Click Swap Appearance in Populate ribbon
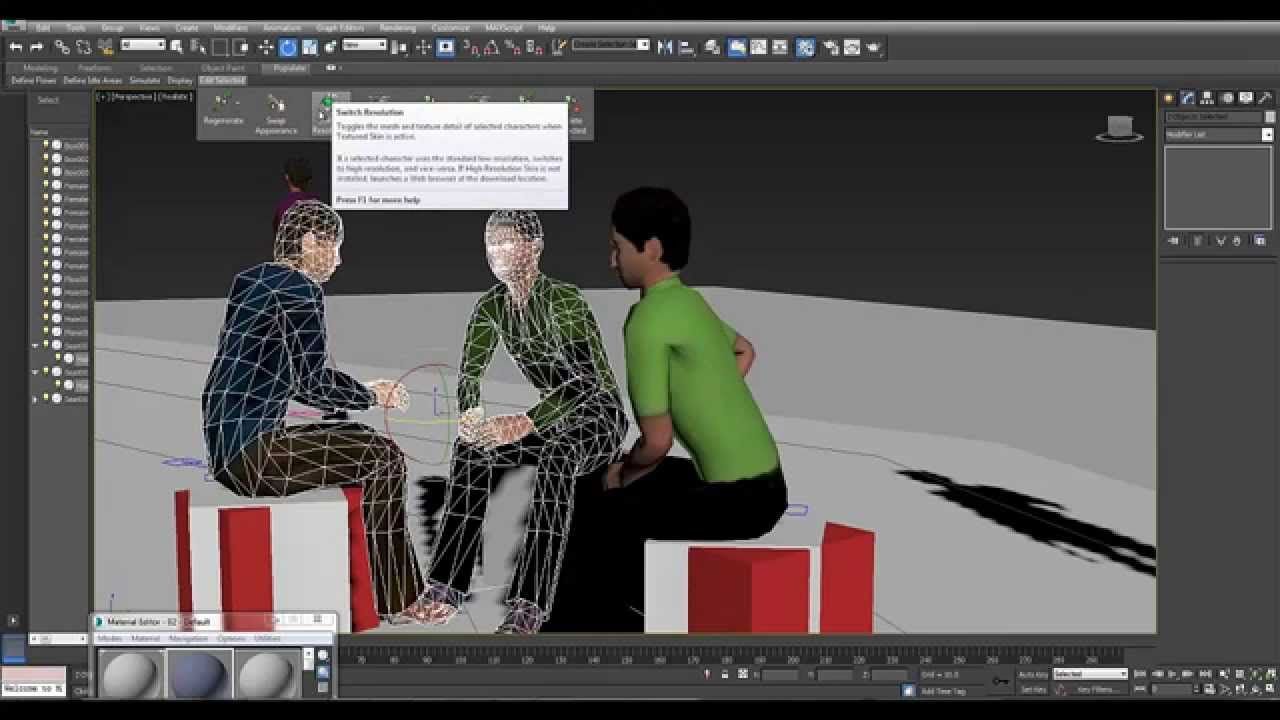The height and width of the screenshot is (720, 1280). tap(276, 115)
